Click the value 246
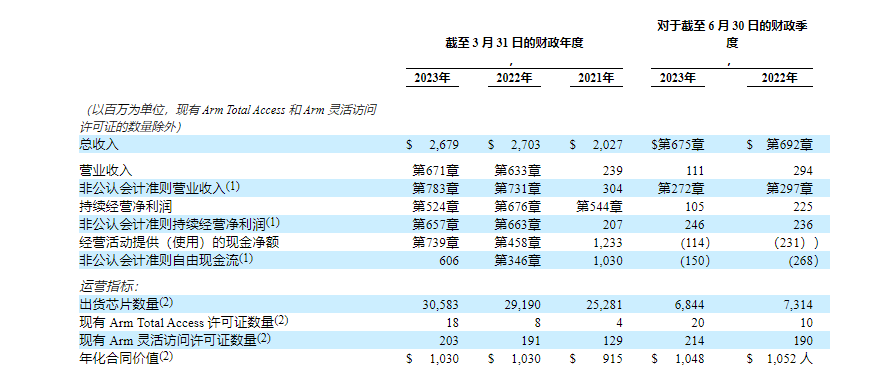Image resolution: width=875 pixels, height=383 pixels. click(x=695, y=225)
